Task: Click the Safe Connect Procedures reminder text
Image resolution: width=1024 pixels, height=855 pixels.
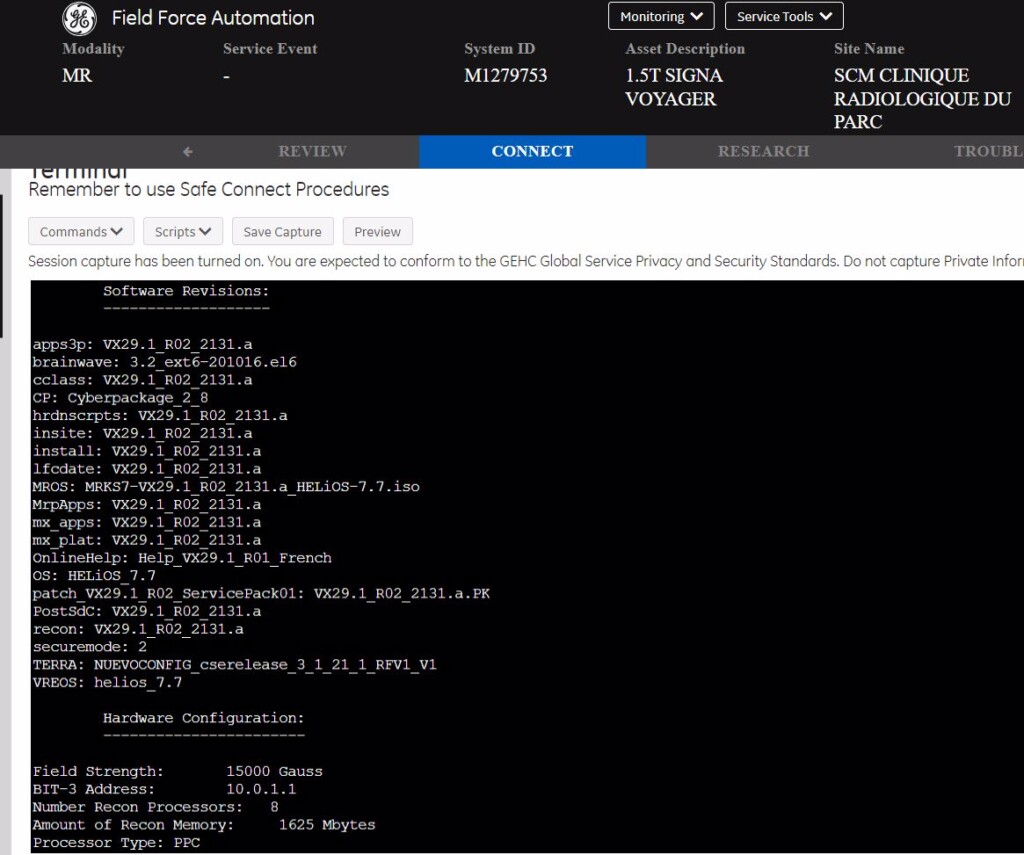Action: [x=208, y=190]
